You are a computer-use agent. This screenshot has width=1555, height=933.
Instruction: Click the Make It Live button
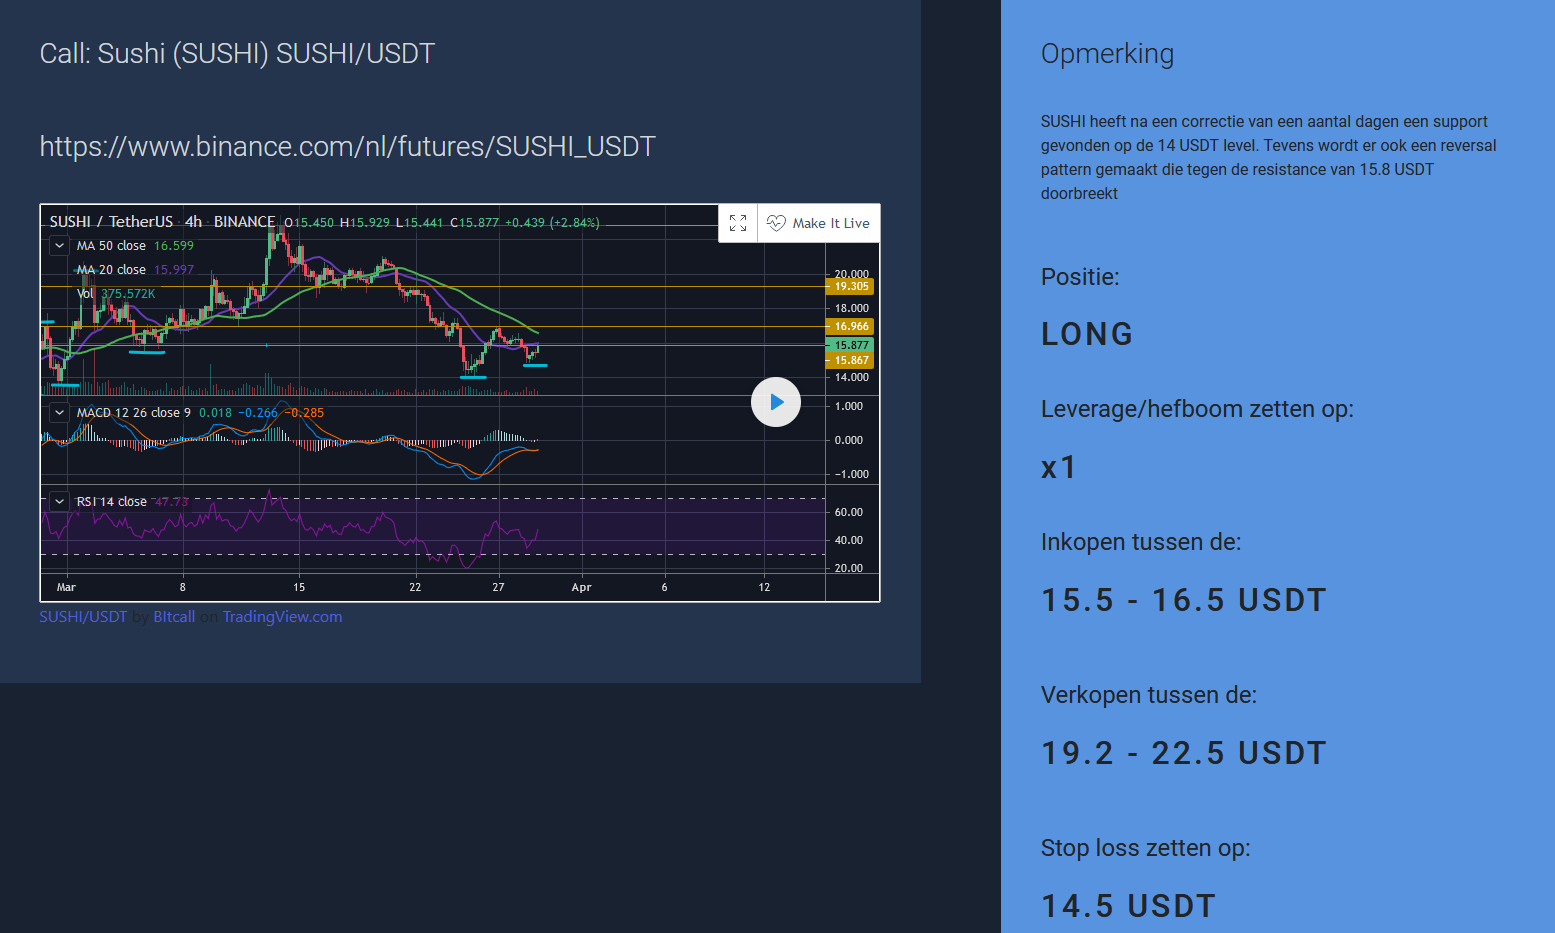tap(819, 223)
